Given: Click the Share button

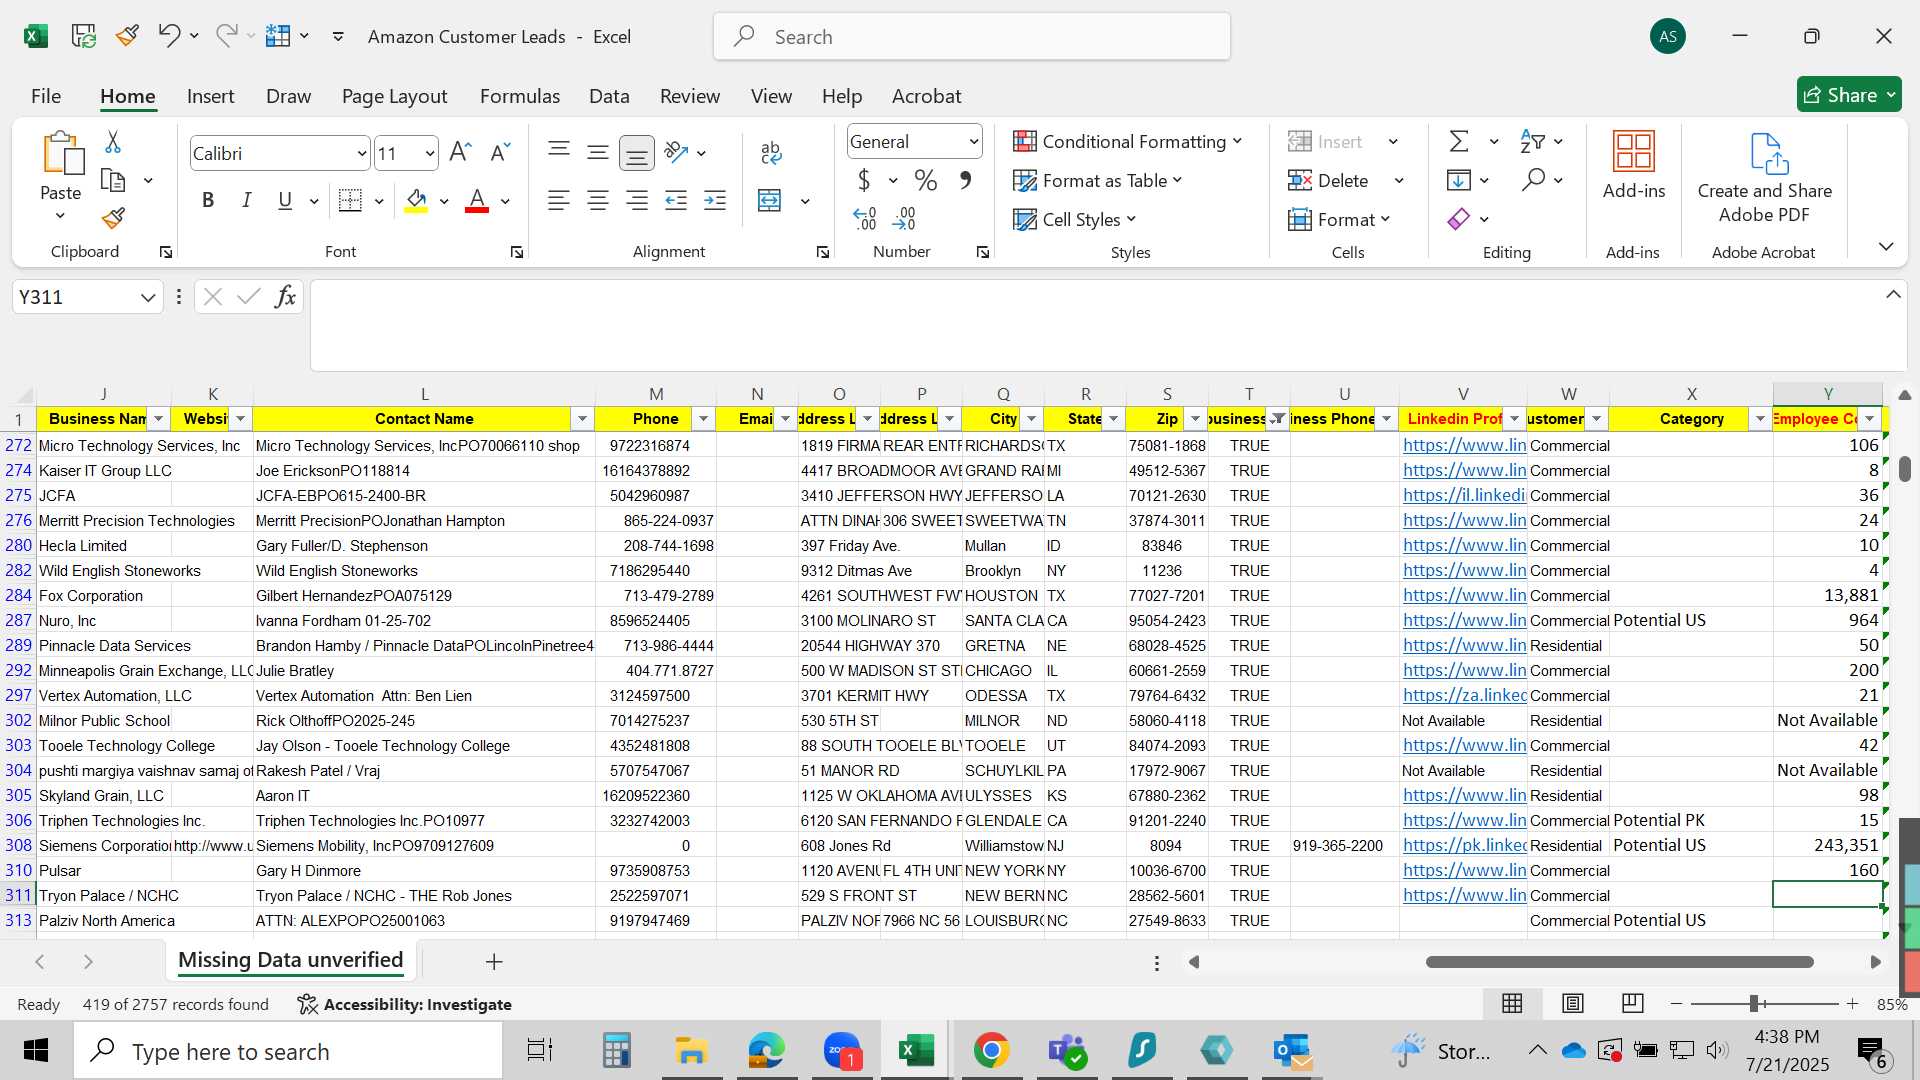Looking at the screenshot, I should (x=1849, y=95).
